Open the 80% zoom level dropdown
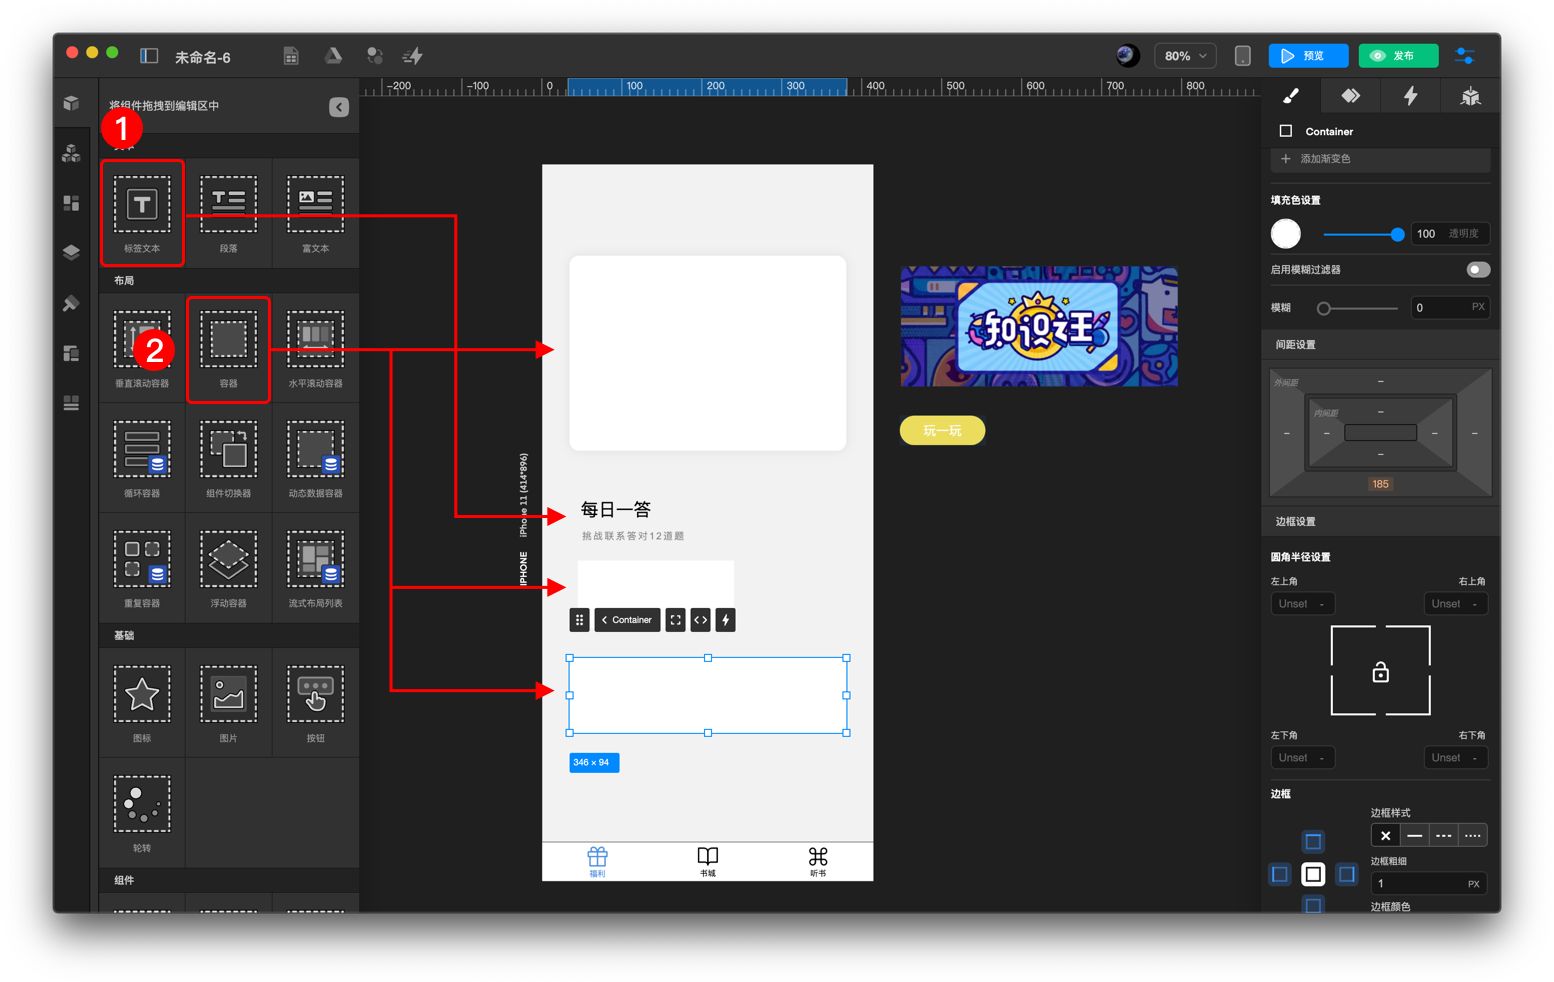The width and height of the screenshot is (1554, 982). coord(1185,56)
